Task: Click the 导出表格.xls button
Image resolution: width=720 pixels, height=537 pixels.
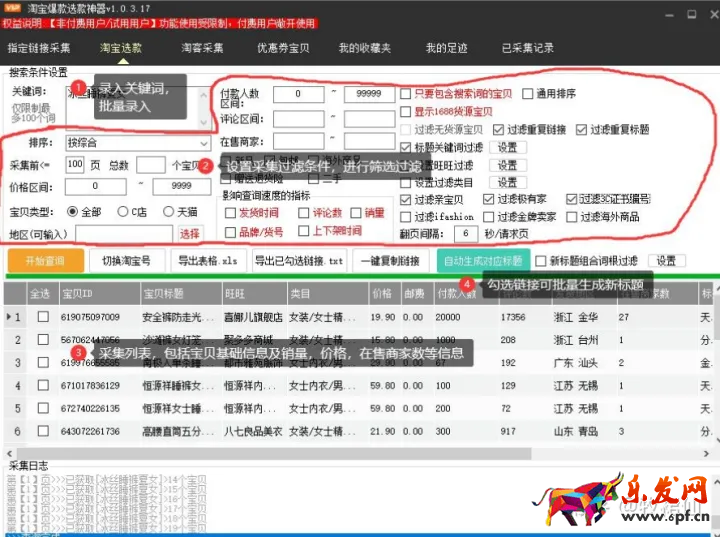Action: [x=208, y=261]
